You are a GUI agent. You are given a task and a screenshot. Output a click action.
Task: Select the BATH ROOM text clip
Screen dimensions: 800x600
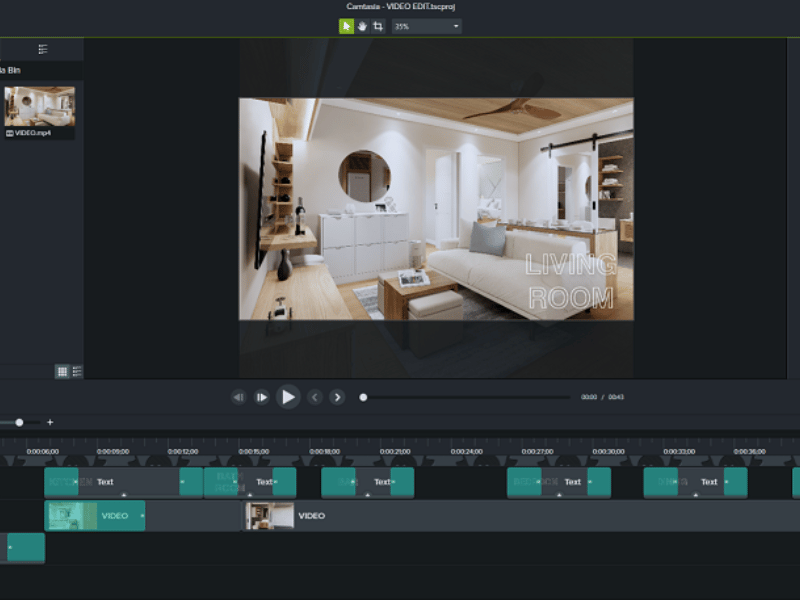[x=250, y=482]
